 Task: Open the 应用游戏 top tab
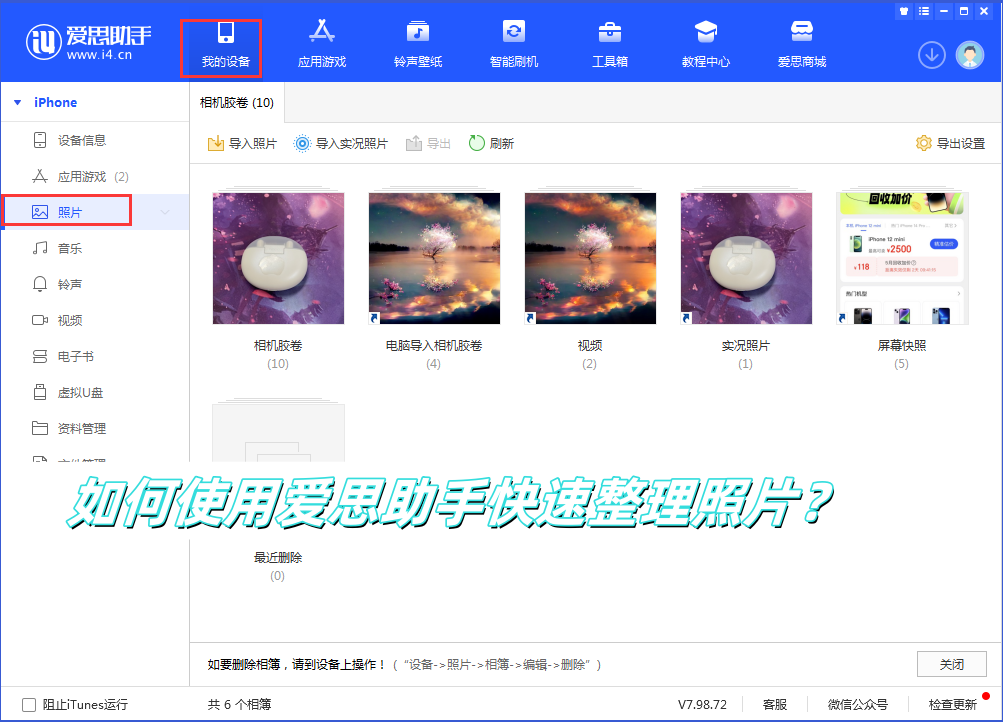tap(322, 45)
